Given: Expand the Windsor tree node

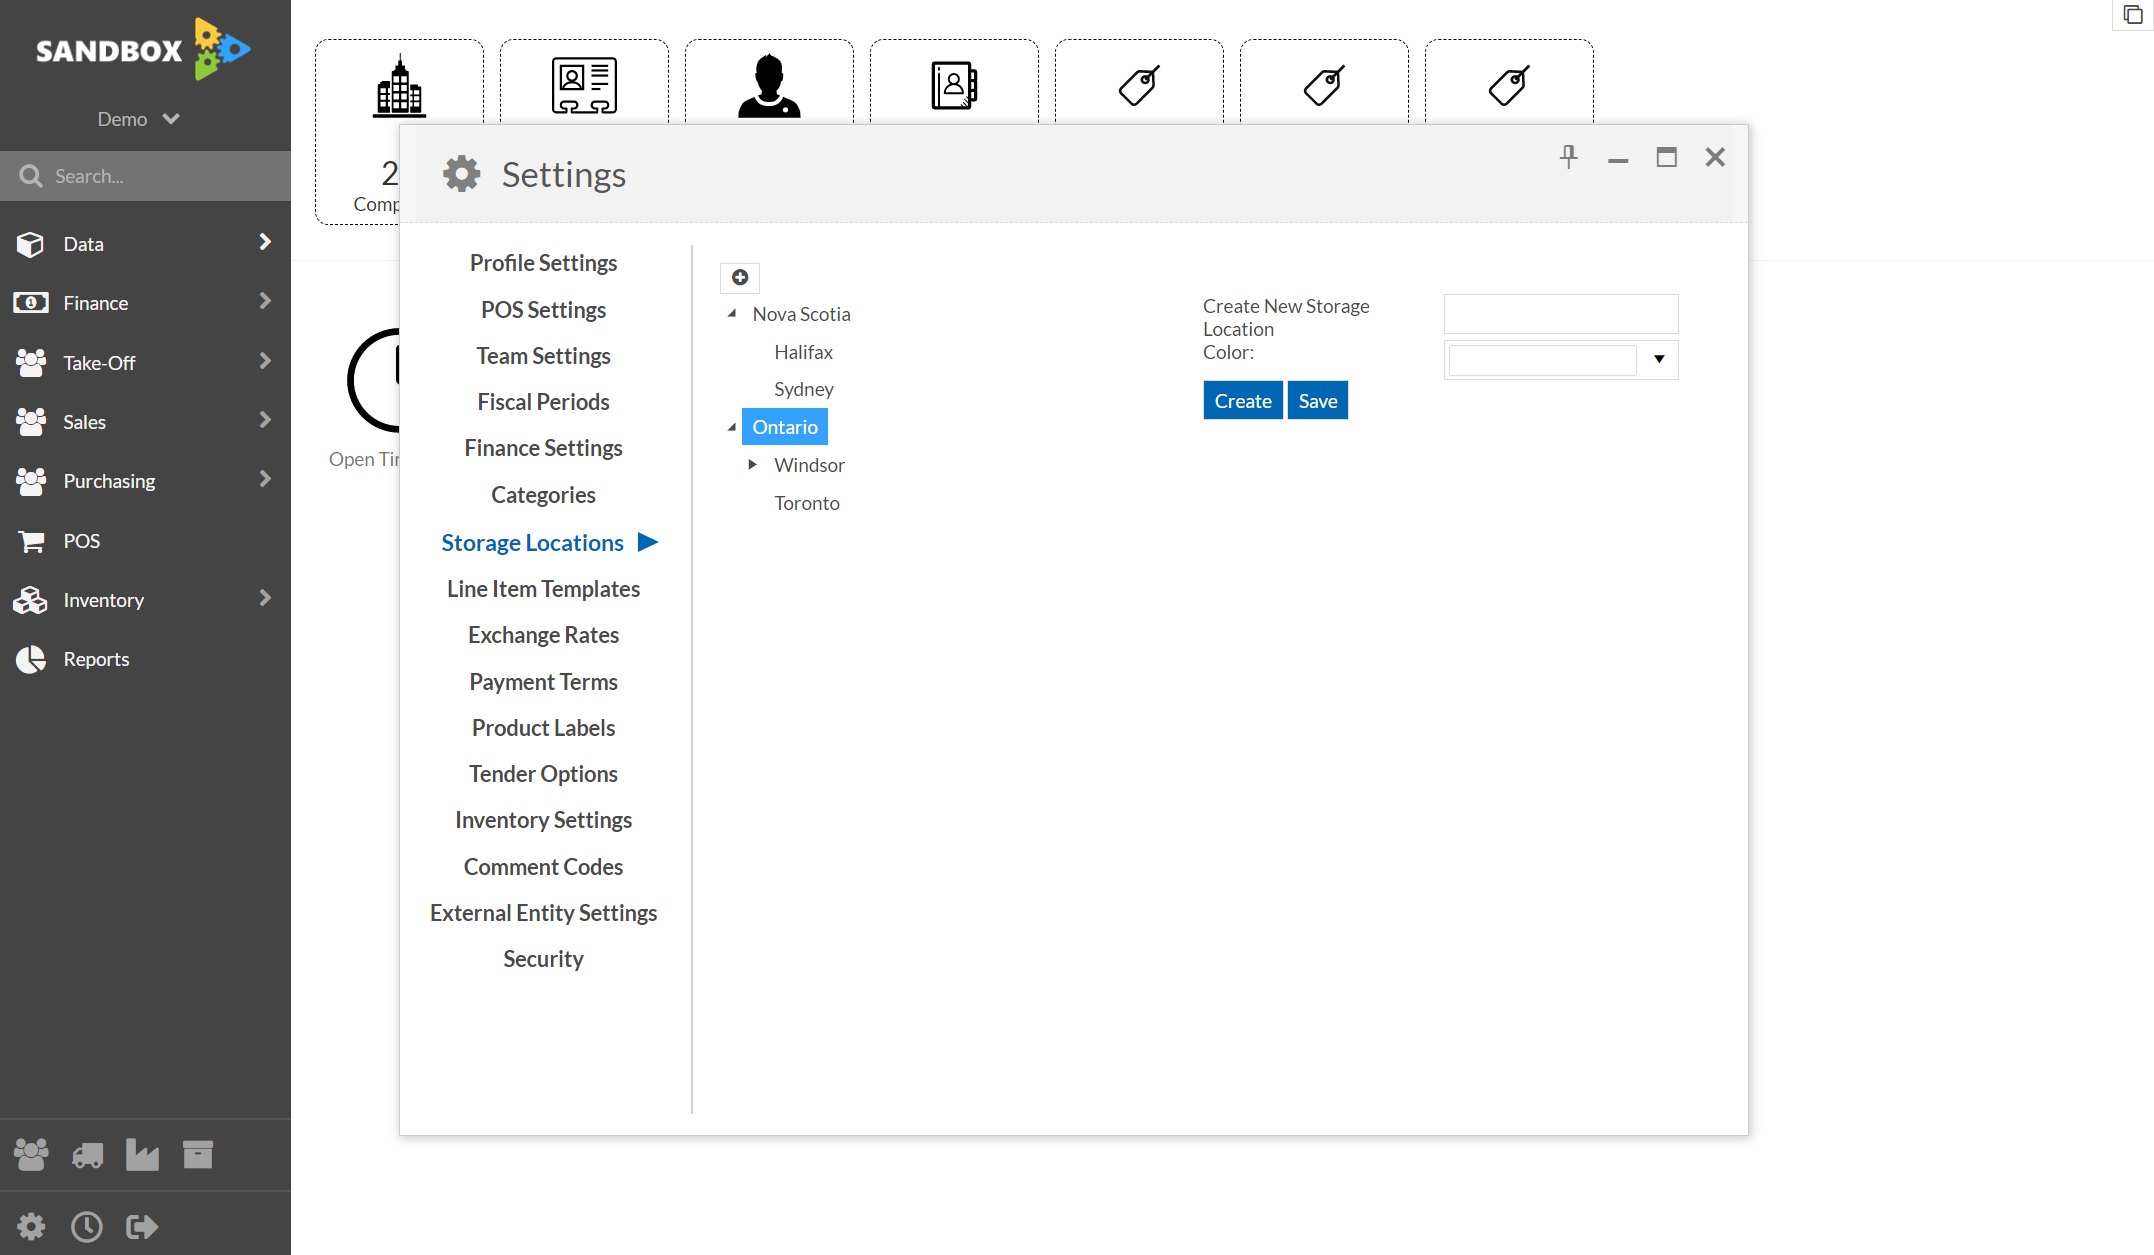Looking at the screenshot, I should coord(753,464).
